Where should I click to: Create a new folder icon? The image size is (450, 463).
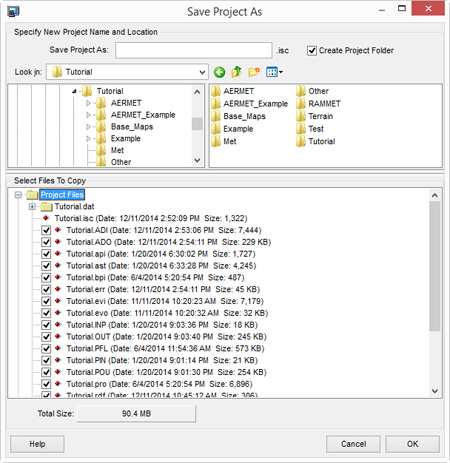(x=254, y=72)
